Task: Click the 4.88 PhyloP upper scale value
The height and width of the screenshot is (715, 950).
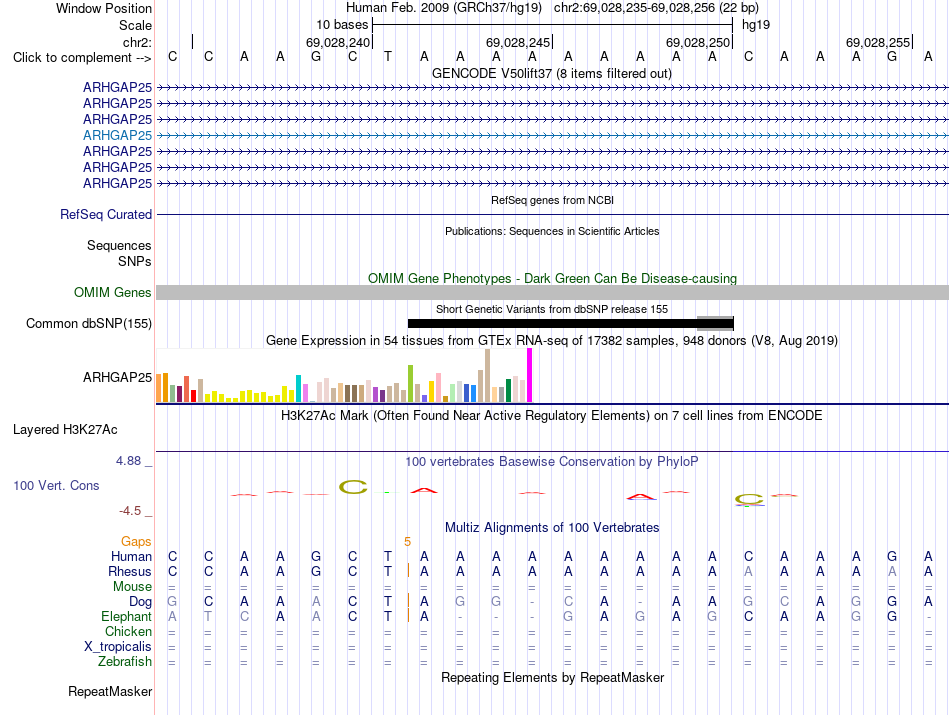Action: (x=128, y=461)
